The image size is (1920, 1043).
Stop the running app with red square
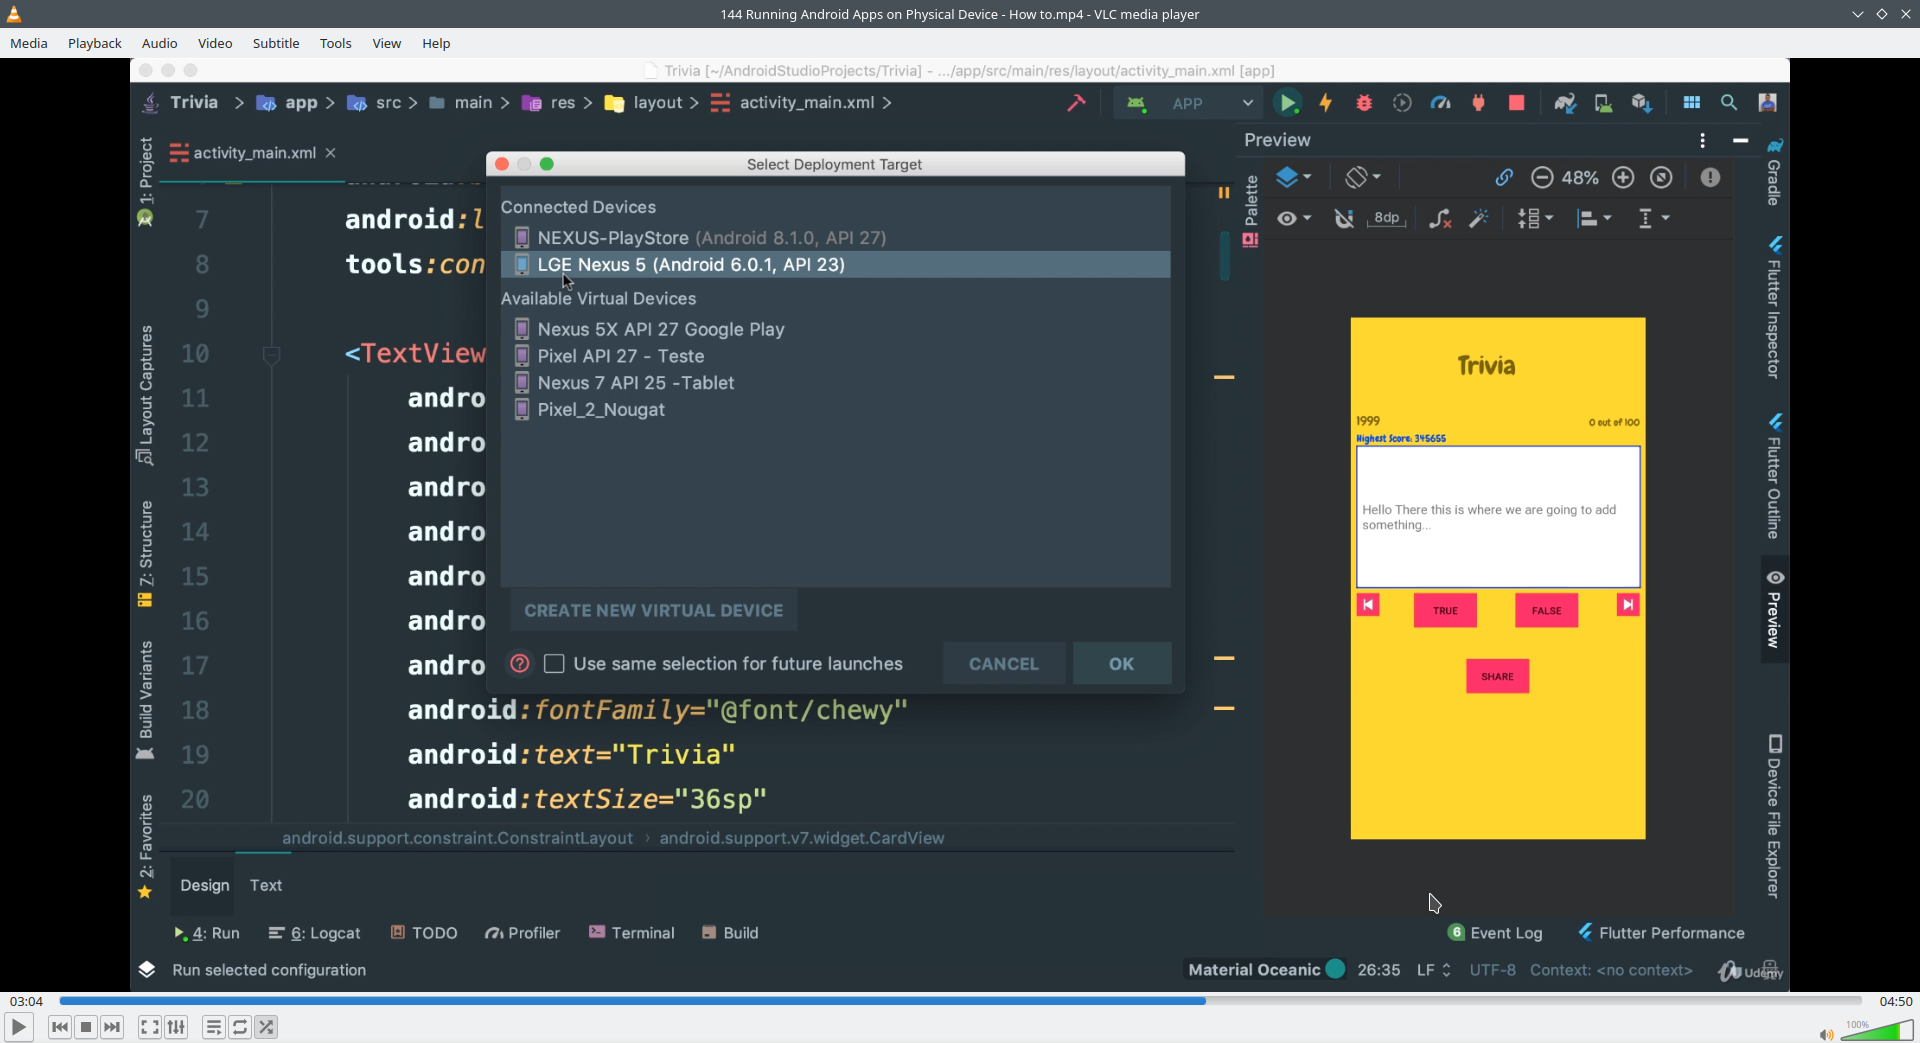(1516, 103)
